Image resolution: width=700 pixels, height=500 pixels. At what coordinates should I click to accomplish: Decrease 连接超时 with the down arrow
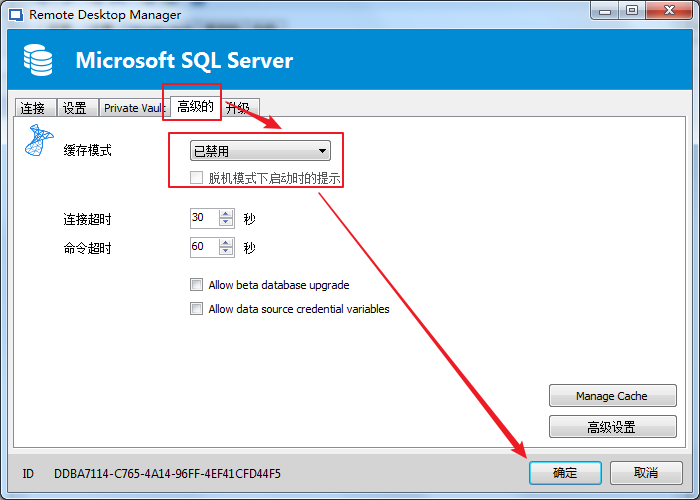[x=226, y=223]
